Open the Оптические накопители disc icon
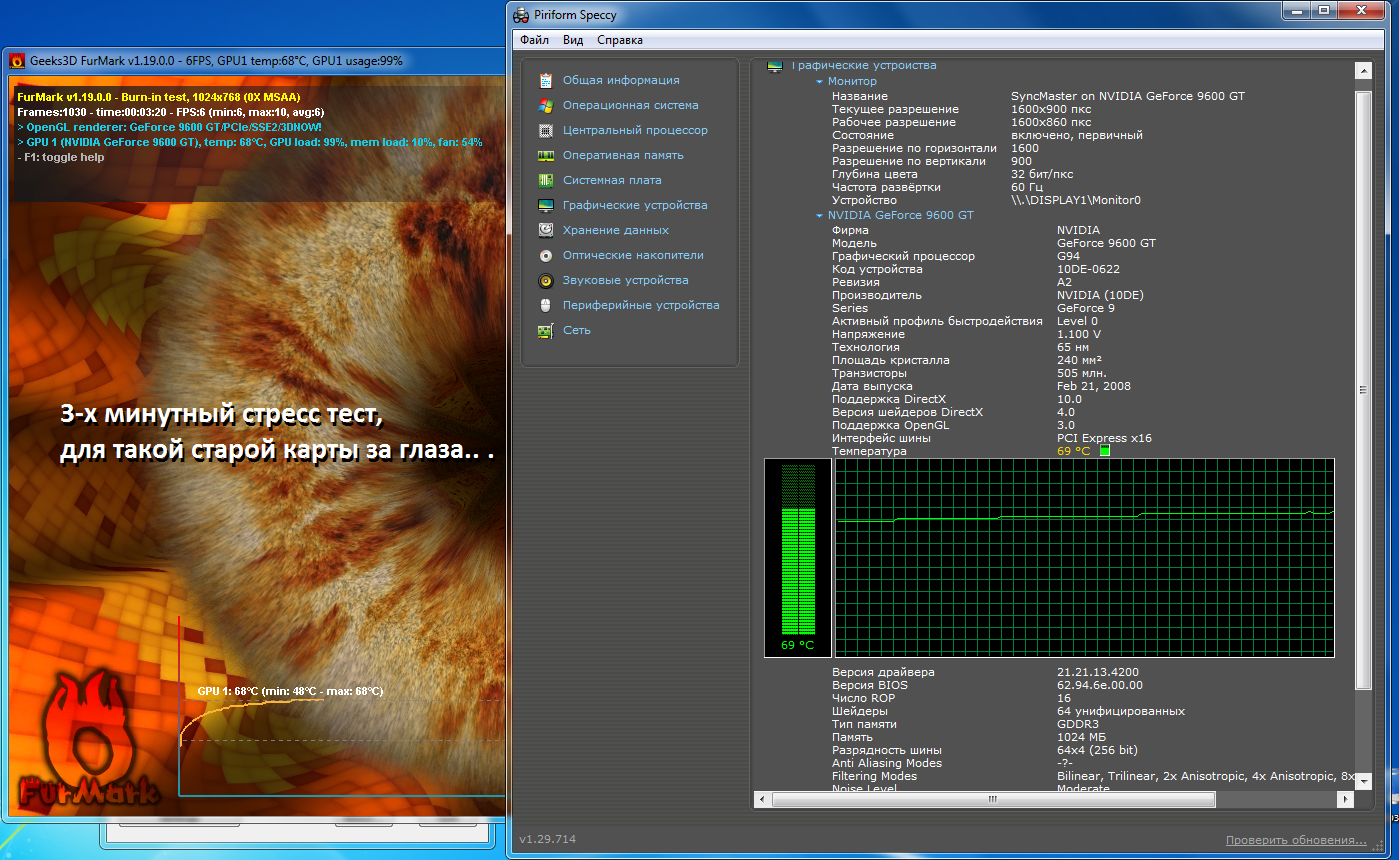This screenshot has width=1399, height=860. pyautogui.click(x=546, y=255)
